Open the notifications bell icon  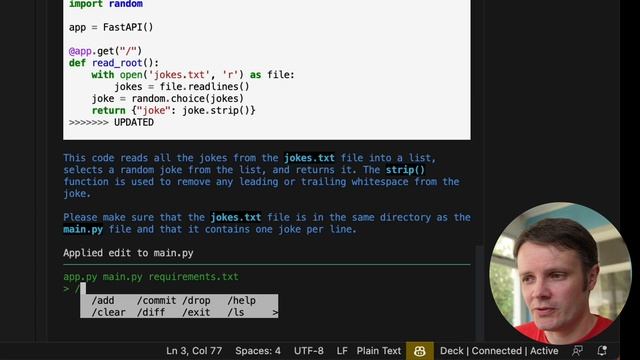tap(602, 351)
